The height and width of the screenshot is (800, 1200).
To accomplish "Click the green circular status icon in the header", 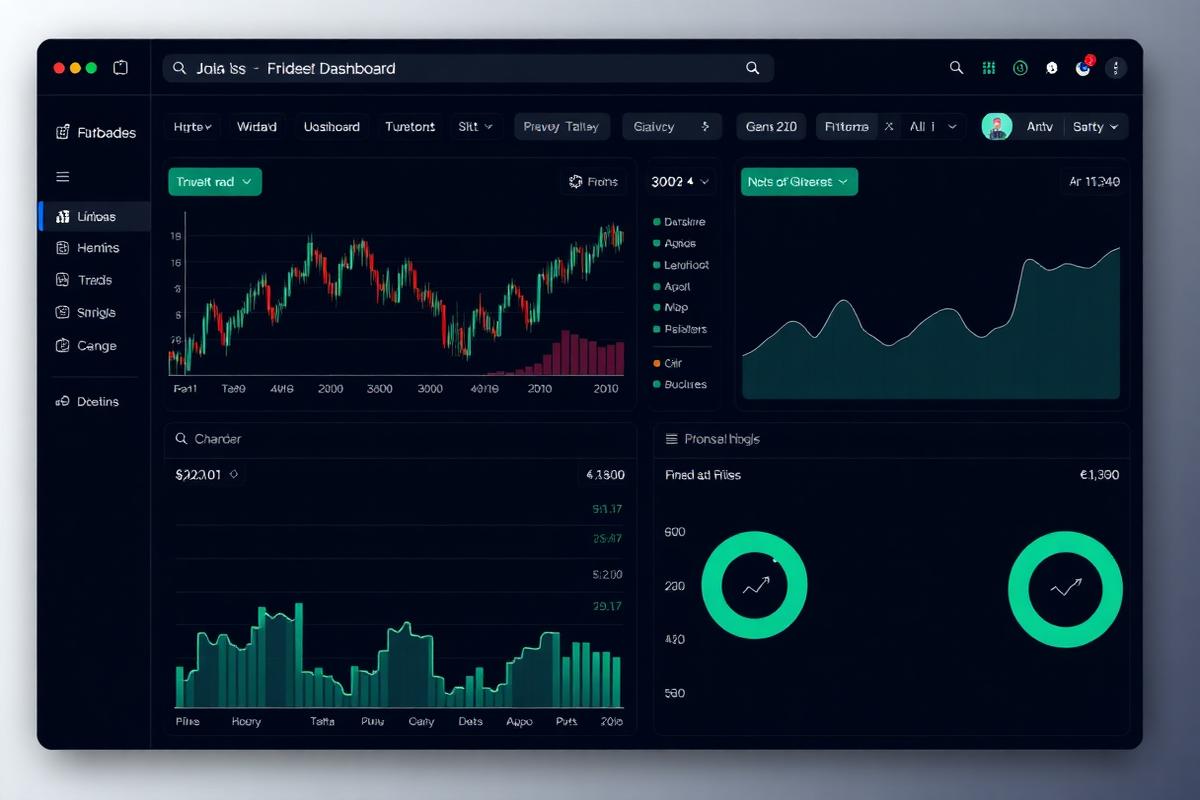I will [x=1020, y=68].
